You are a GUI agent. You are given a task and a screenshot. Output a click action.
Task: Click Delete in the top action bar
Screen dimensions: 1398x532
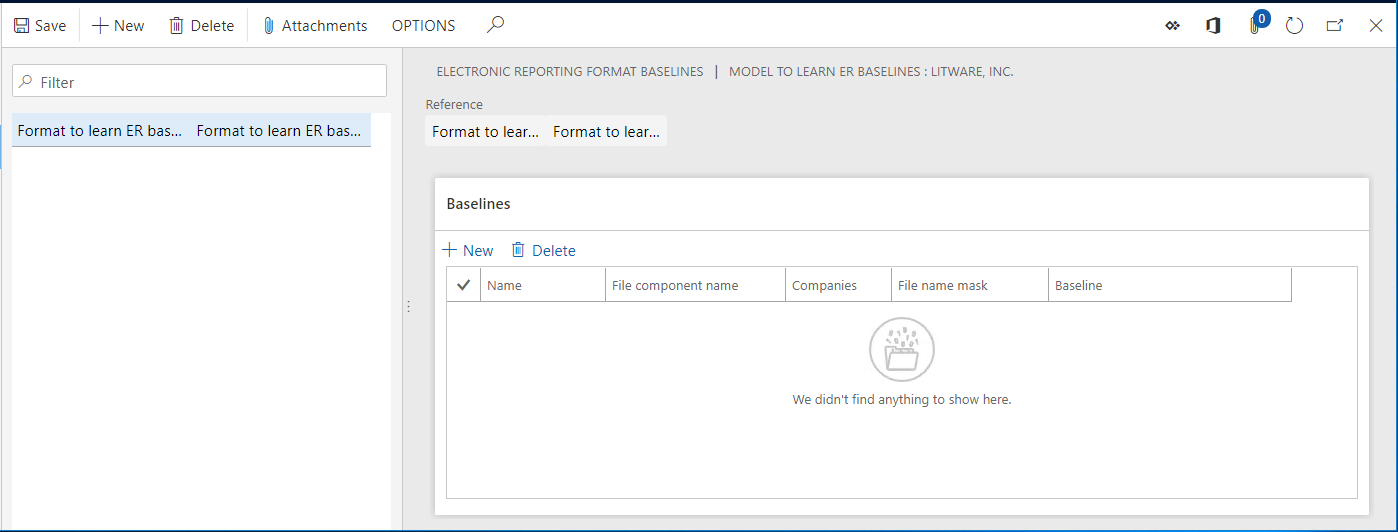201,26
